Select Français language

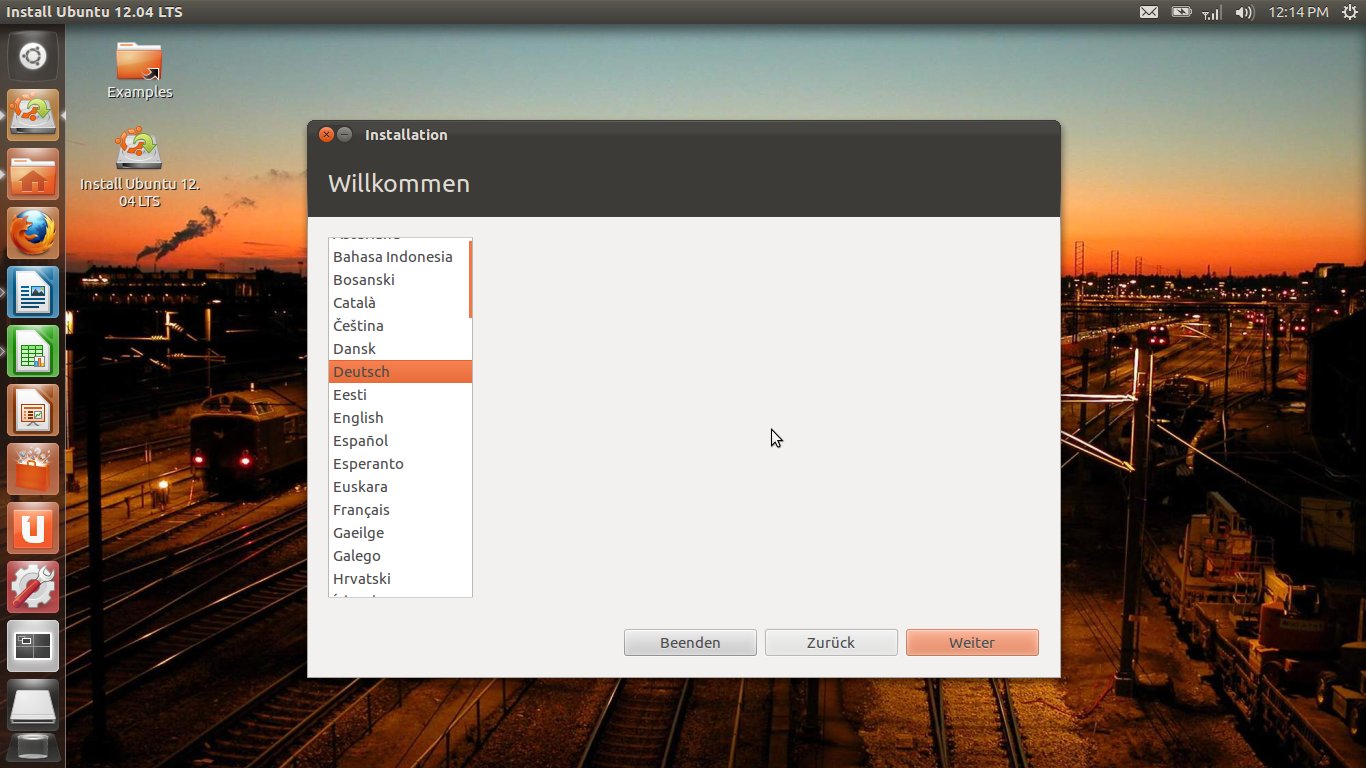[x=399, y=510]
